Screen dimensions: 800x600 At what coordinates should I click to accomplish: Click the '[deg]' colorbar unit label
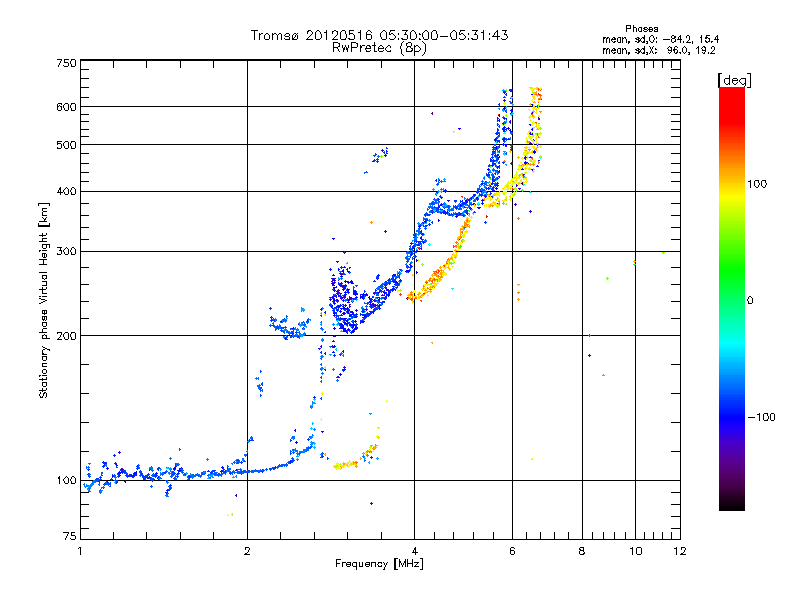(x=734, y=80)
